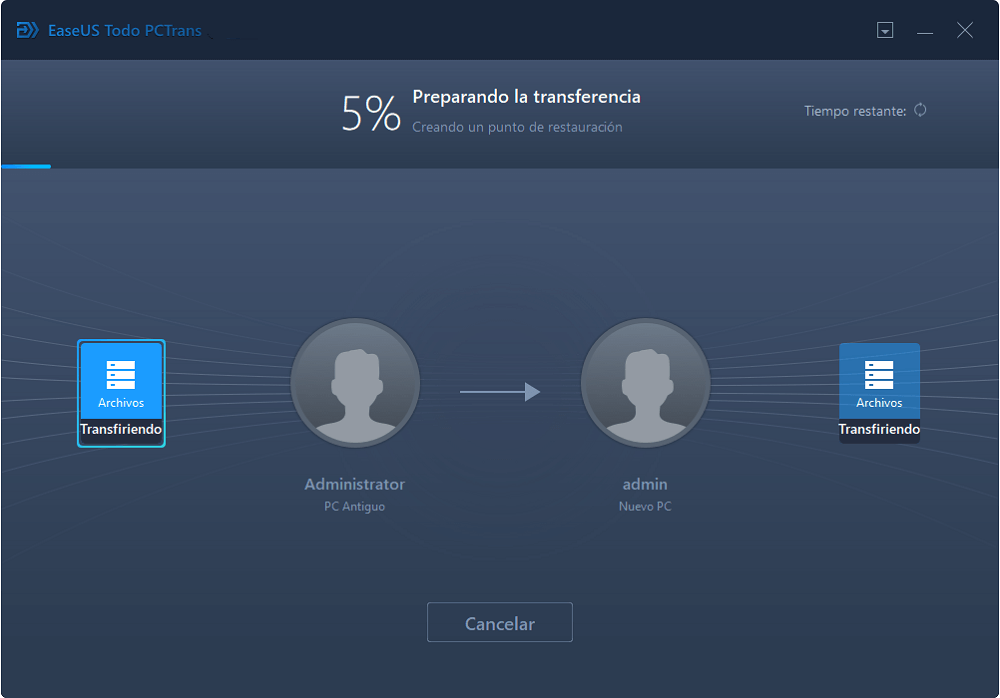Screen dimensions: 1000x698
Task: Click the Administrator PC Antiguo avatar
Action: point(355,383)
